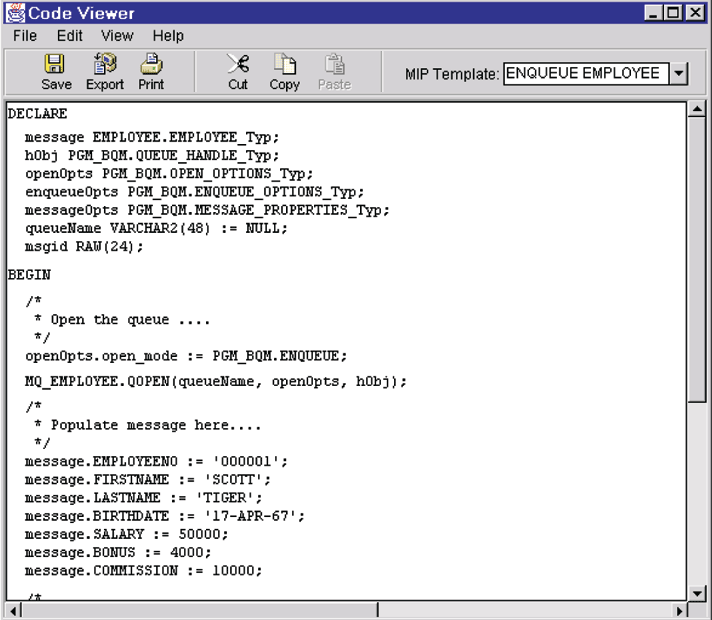
Task: Click the Cut scissors icon
Action: coord(238,65)
